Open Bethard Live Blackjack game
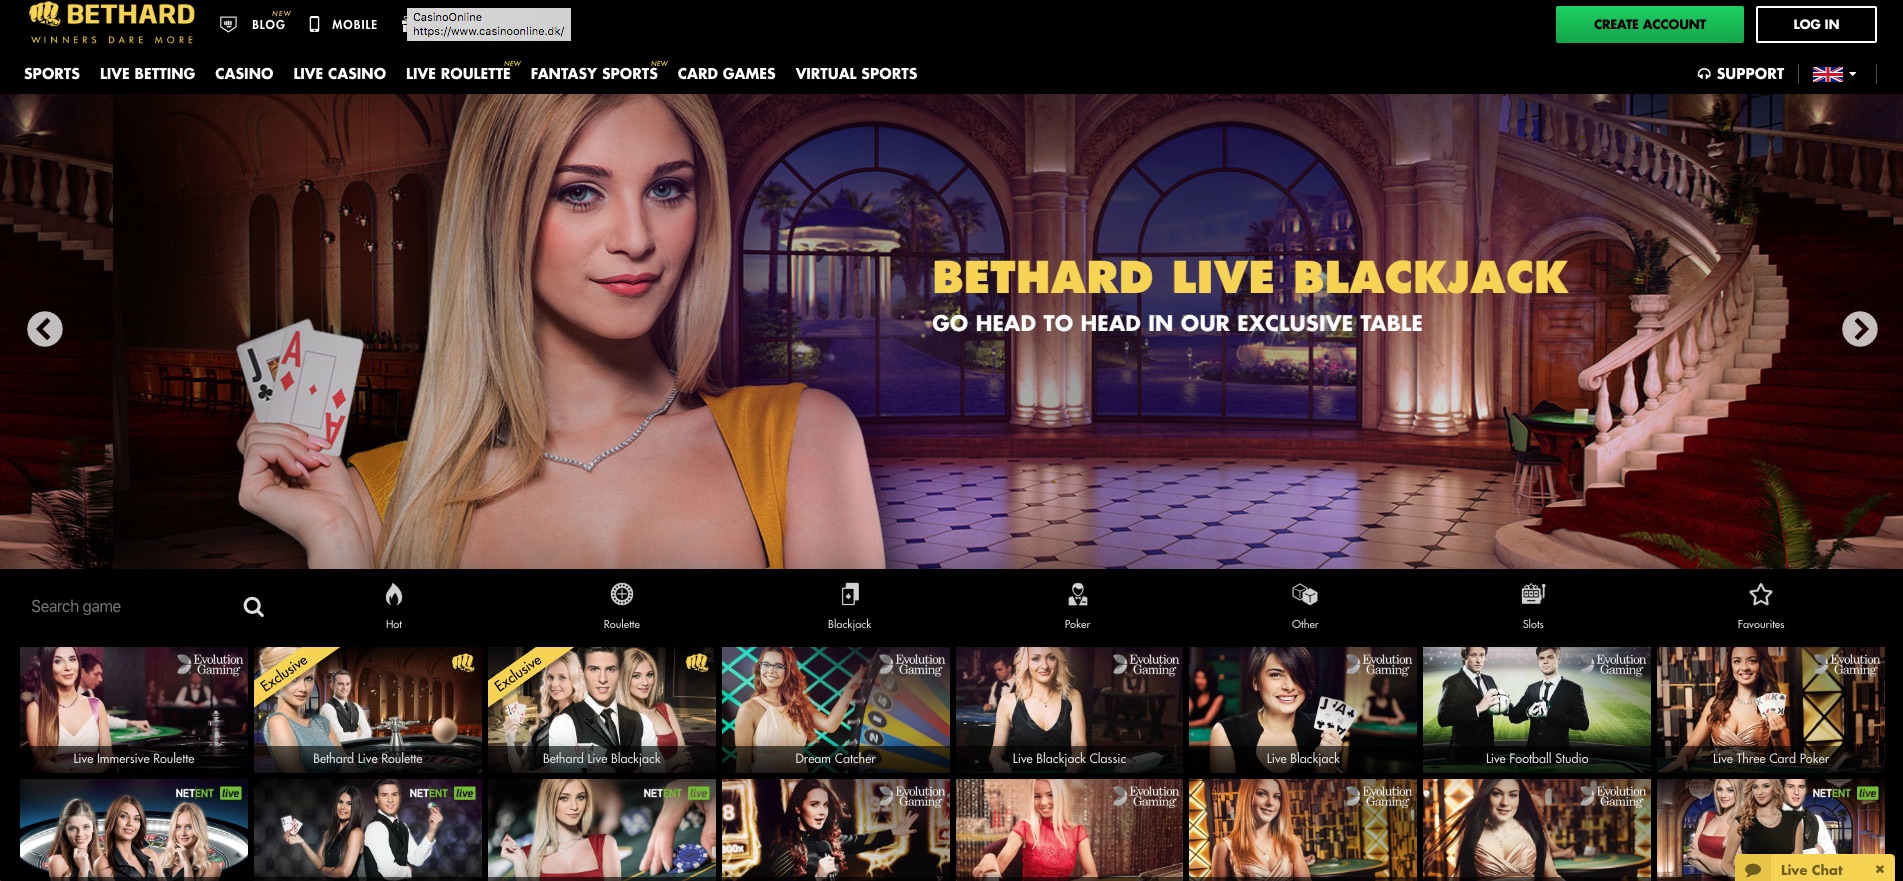Screen dimensions: 1903x881 pos(602,710)
